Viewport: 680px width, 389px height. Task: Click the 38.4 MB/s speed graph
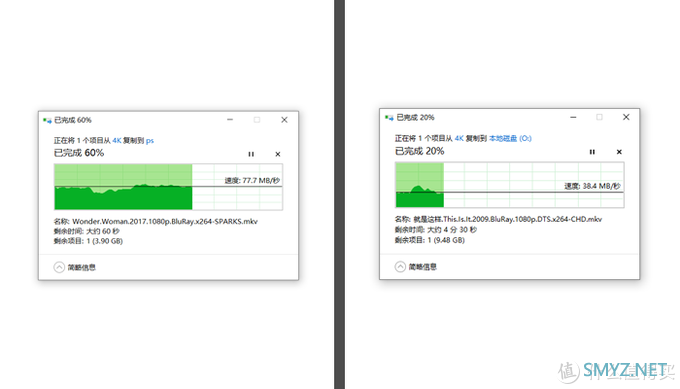pos(510,185)
